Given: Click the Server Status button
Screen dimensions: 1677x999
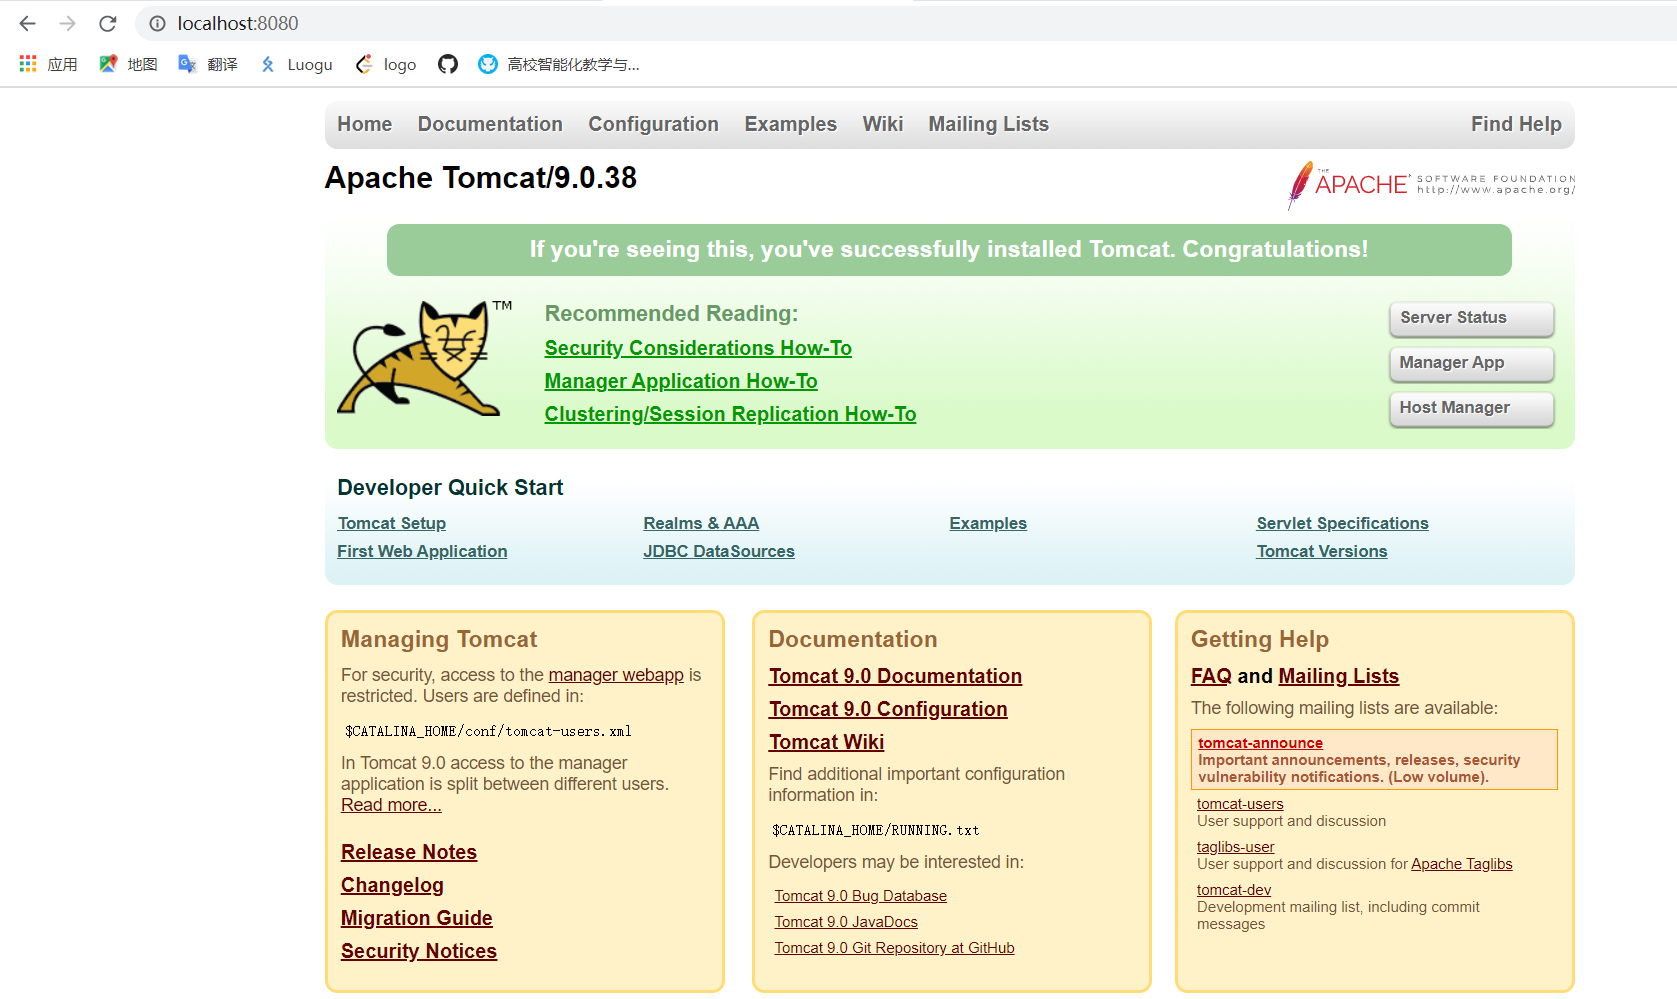Looking at the screenshot, I should point(1471,318).
